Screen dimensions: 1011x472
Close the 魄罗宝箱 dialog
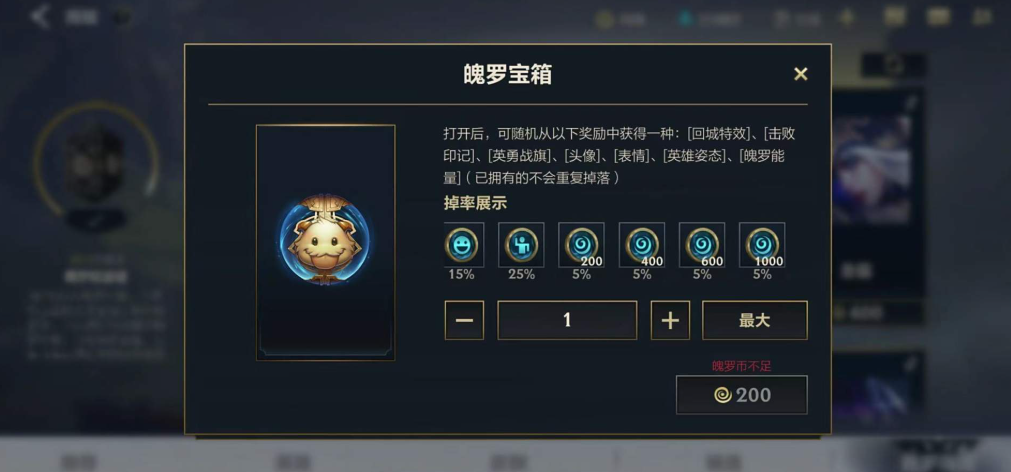pyautogui.click(x=800, y=74)
